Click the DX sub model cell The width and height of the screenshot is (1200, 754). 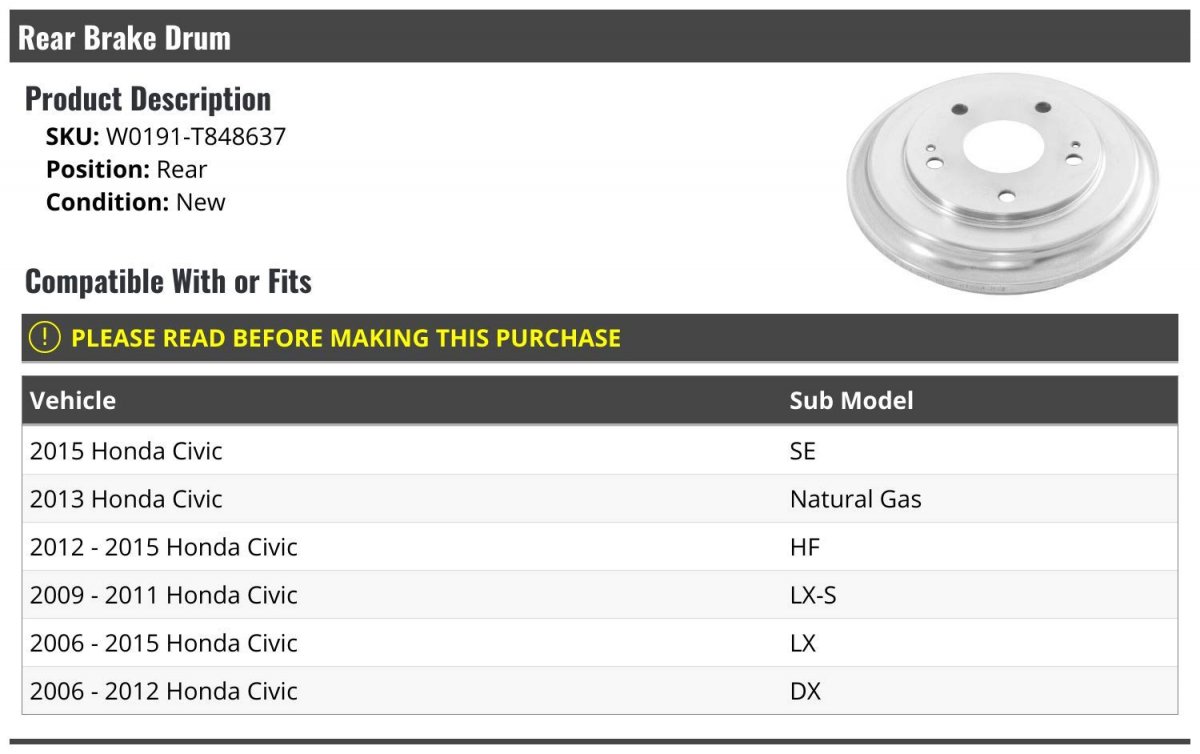(x=805, y=691)
